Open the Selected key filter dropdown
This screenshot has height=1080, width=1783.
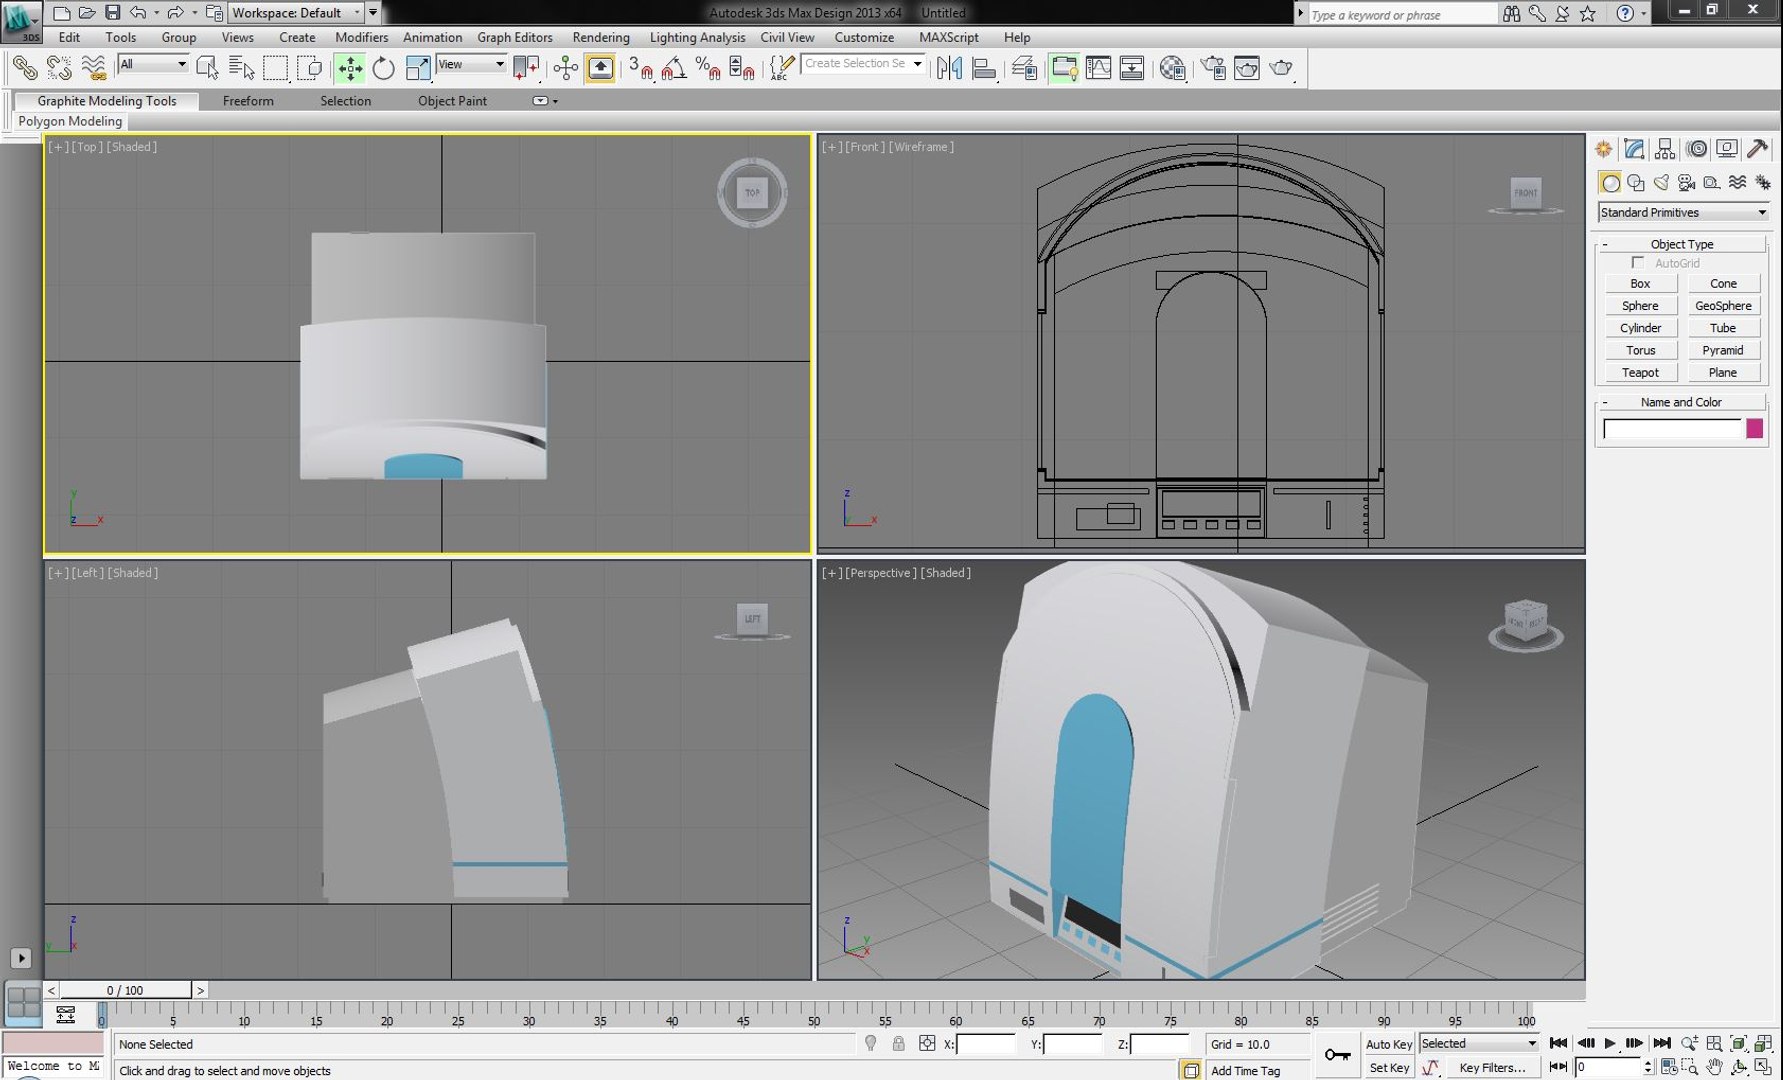[x=1479, y=1044]
